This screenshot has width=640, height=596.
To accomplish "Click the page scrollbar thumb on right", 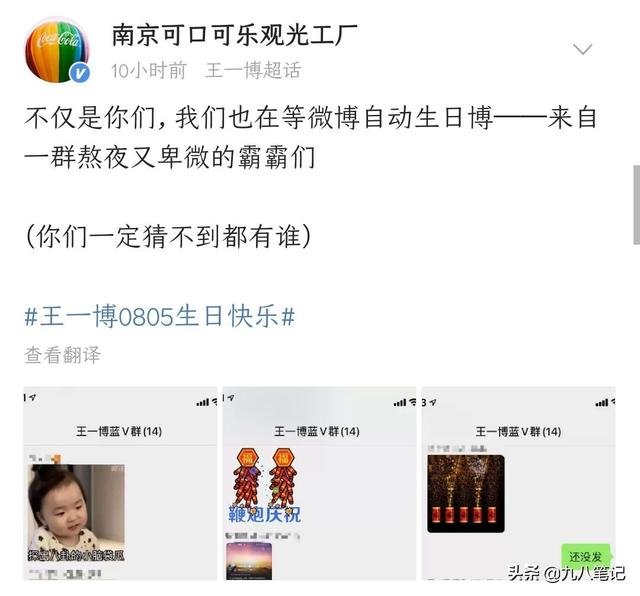I will pos(636,205).
